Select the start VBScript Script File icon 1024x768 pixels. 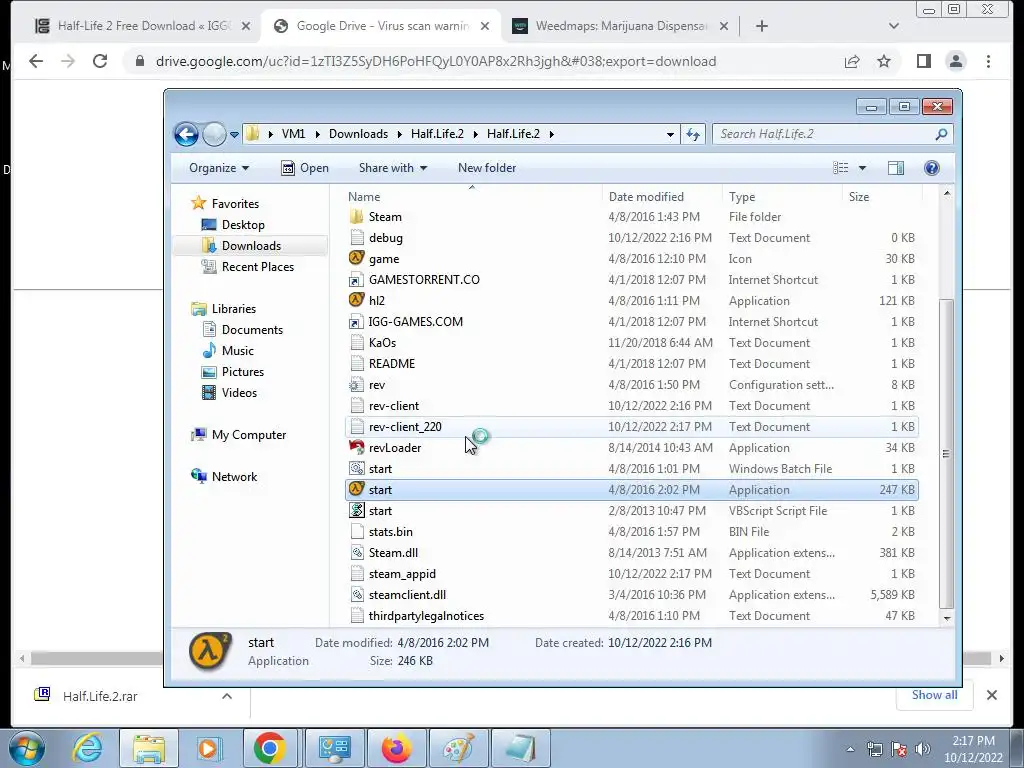tap(357, 511)
